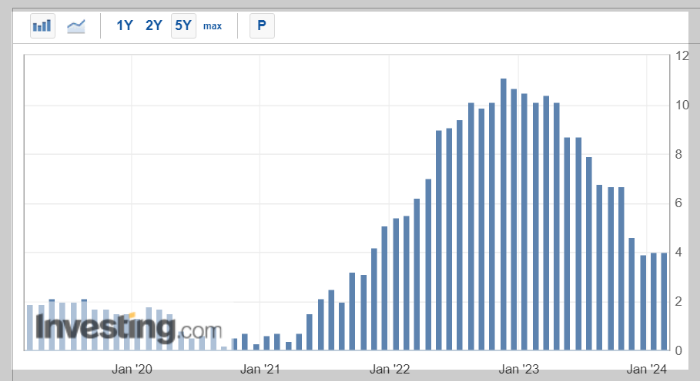Click the y-axis value 4
The height and width of the screenshot is (381, 700).
pyautogui.click(x=679, y=252)
